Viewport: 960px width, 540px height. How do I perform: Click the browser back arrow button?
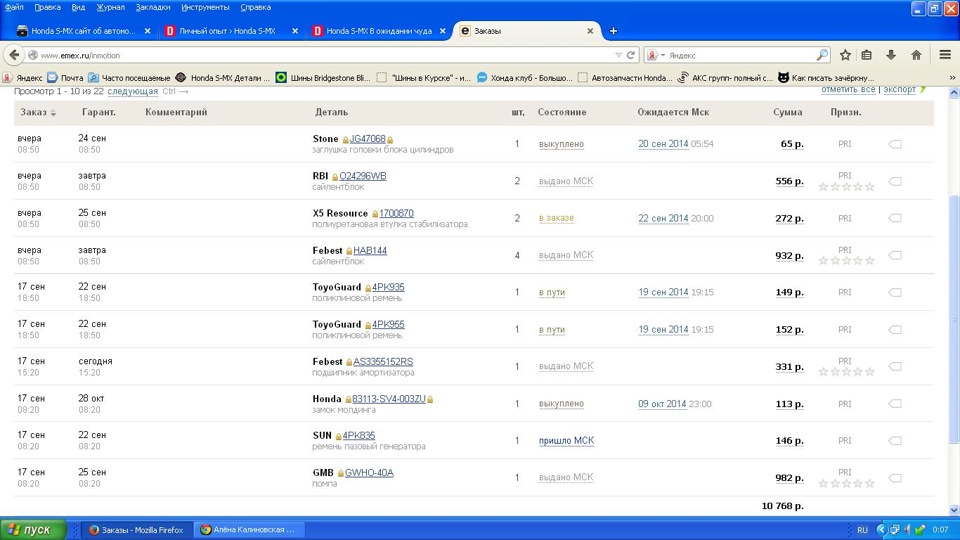tap(14, 55)
